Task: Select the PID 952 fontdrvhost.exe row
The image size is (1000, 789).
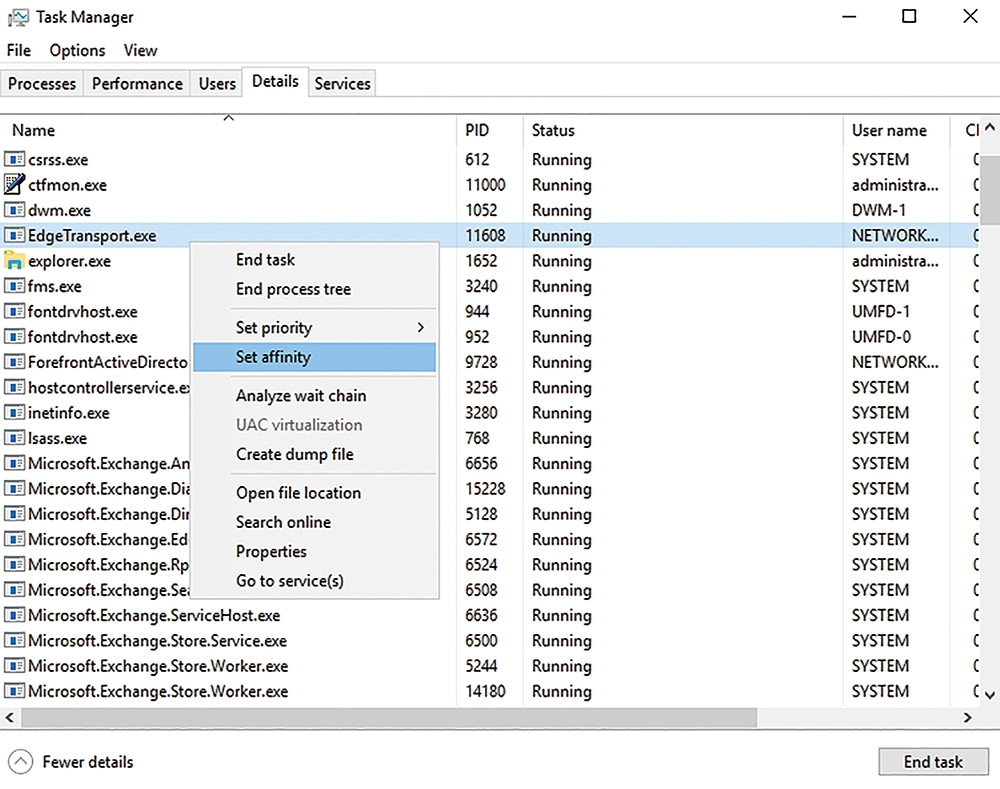Action: [491, 337]
